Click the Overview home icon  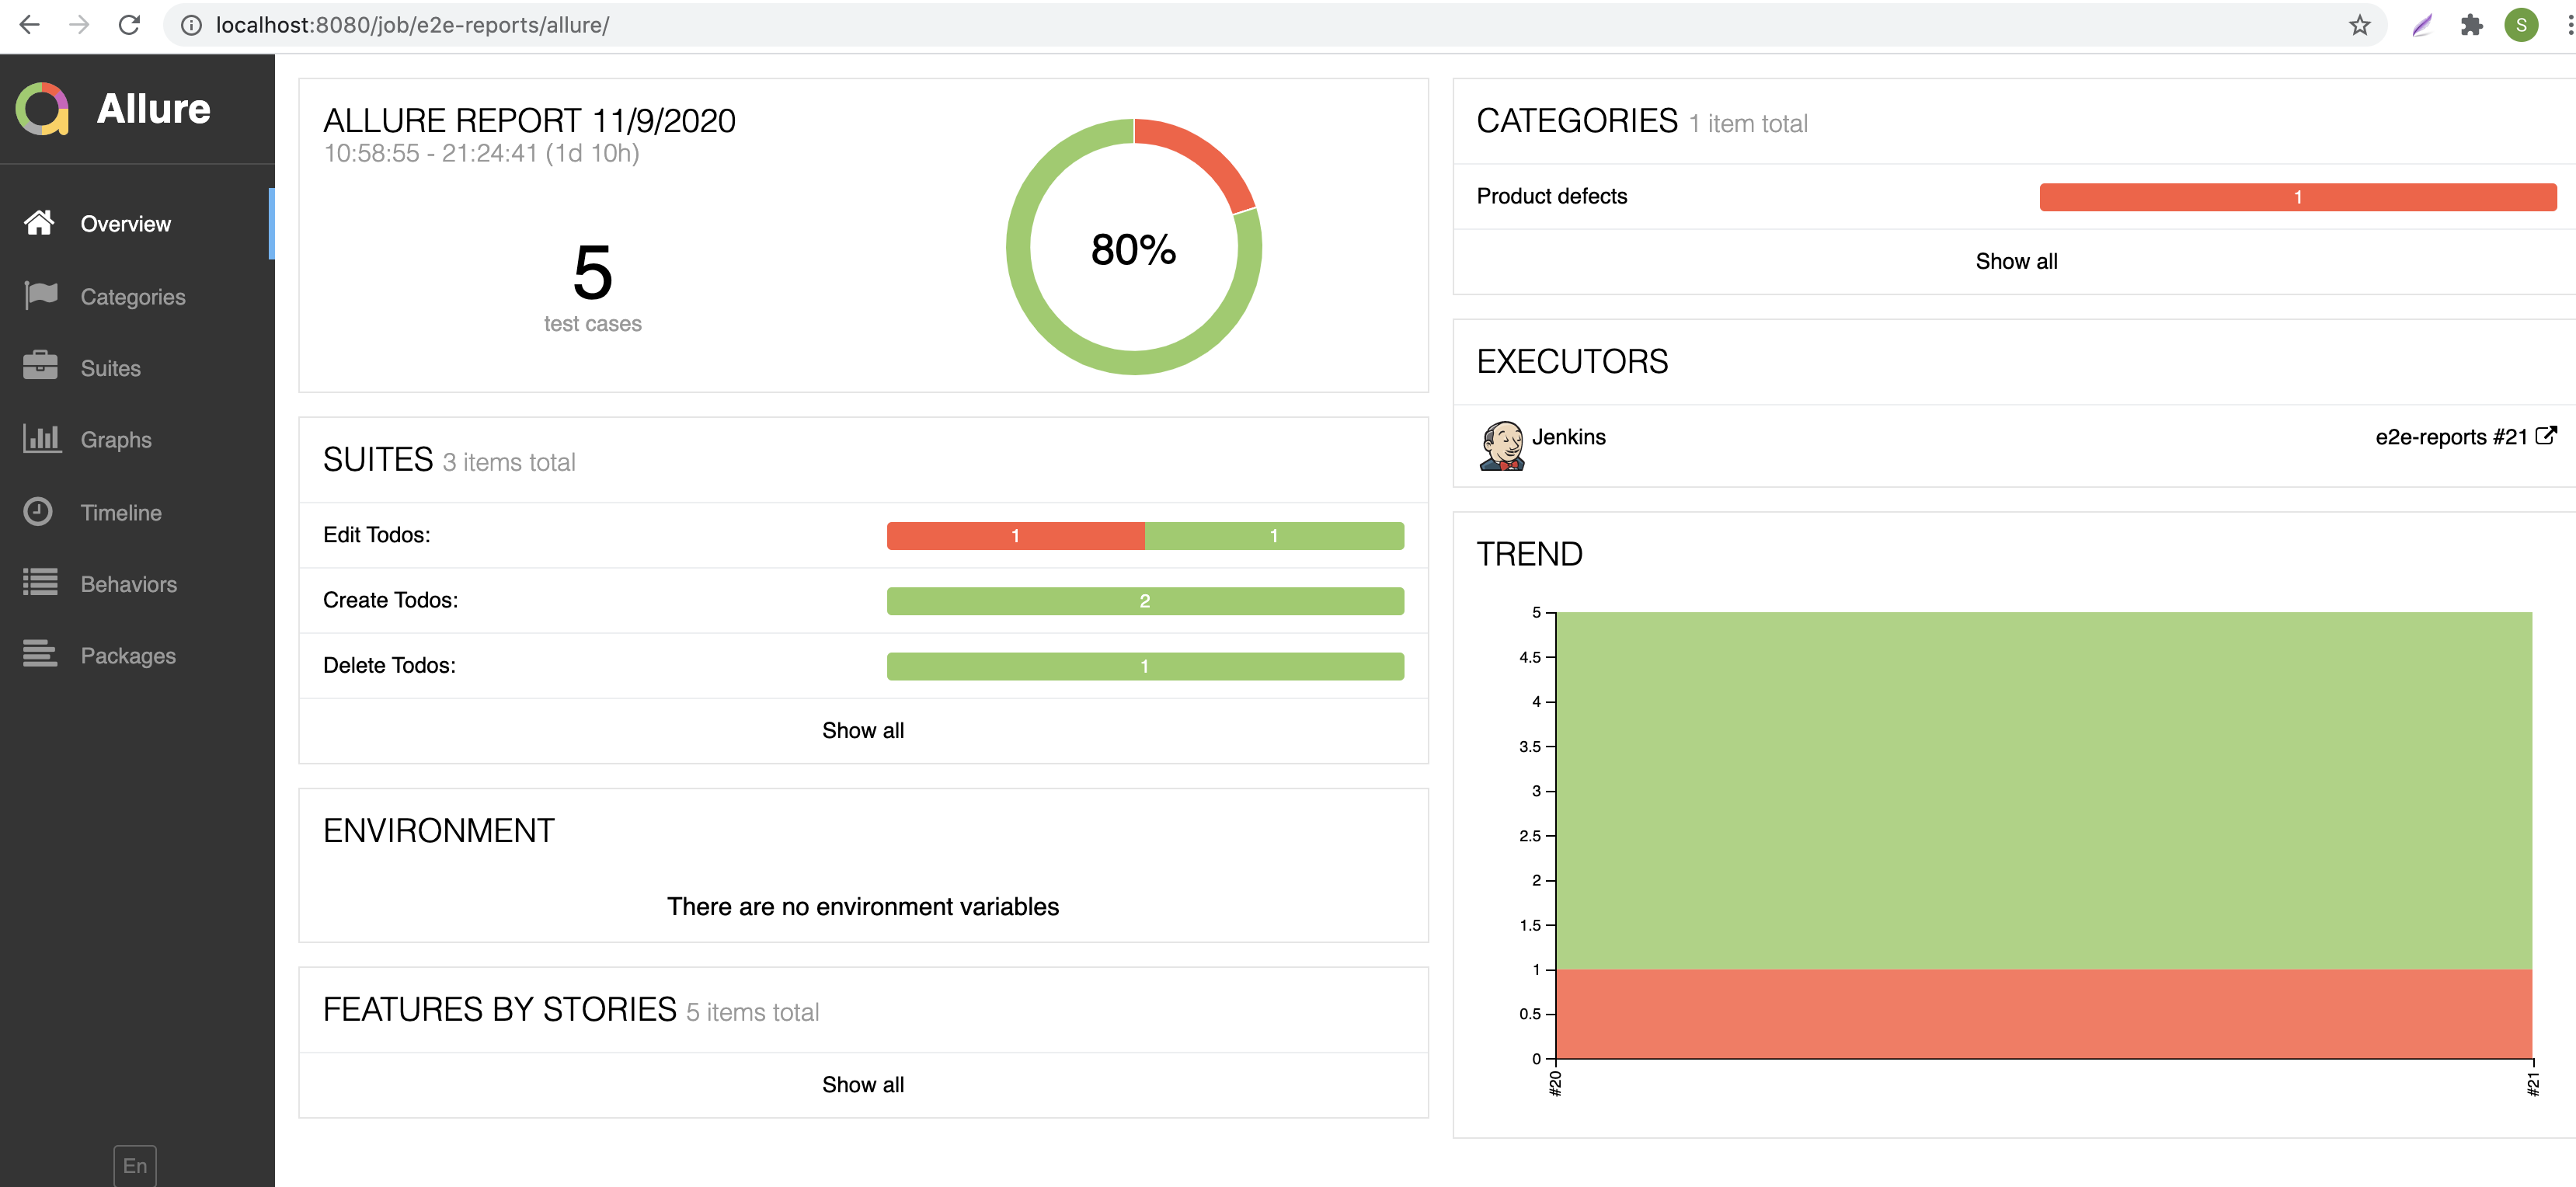(x=39, y=223)
